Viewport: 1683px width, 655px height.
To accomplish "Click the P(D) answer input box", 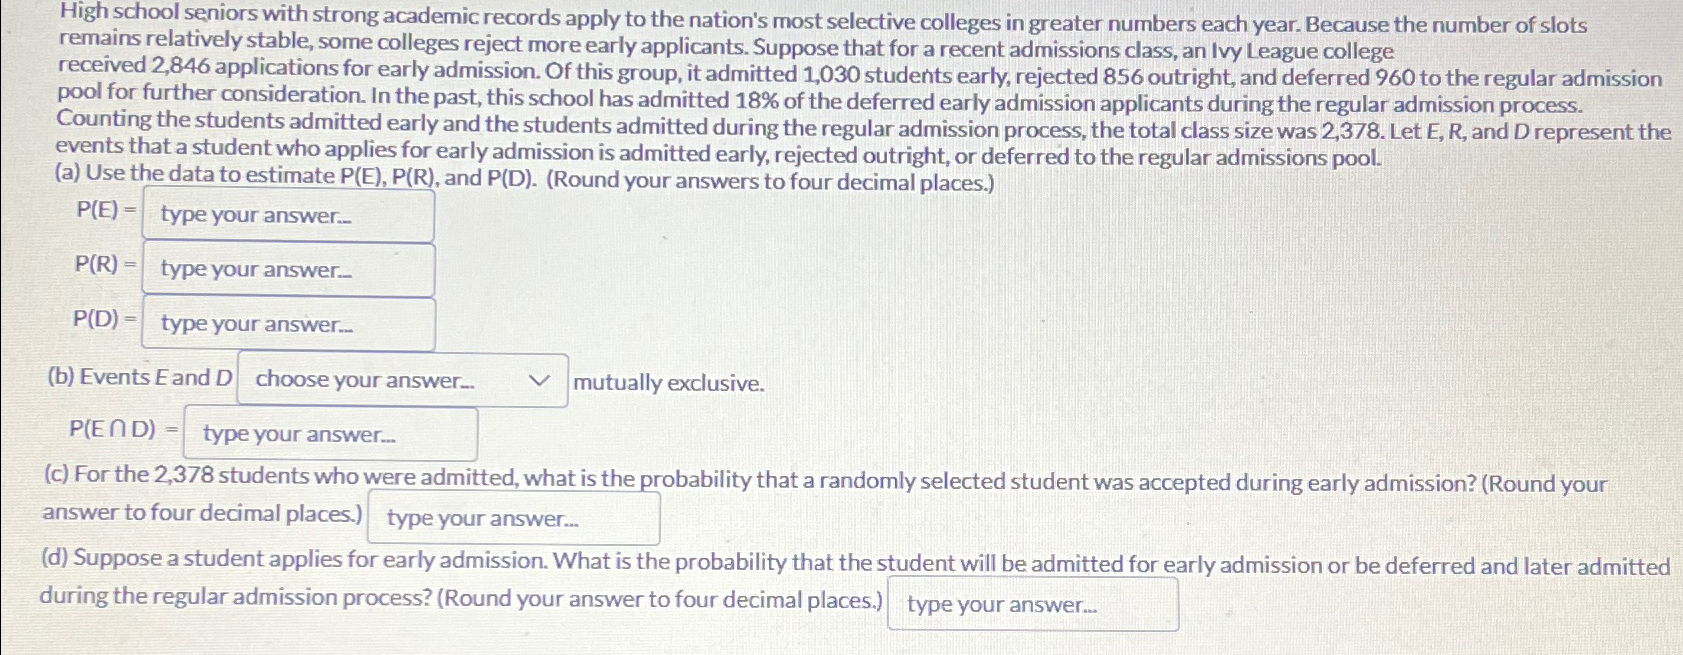I will [x=288, y=324].
